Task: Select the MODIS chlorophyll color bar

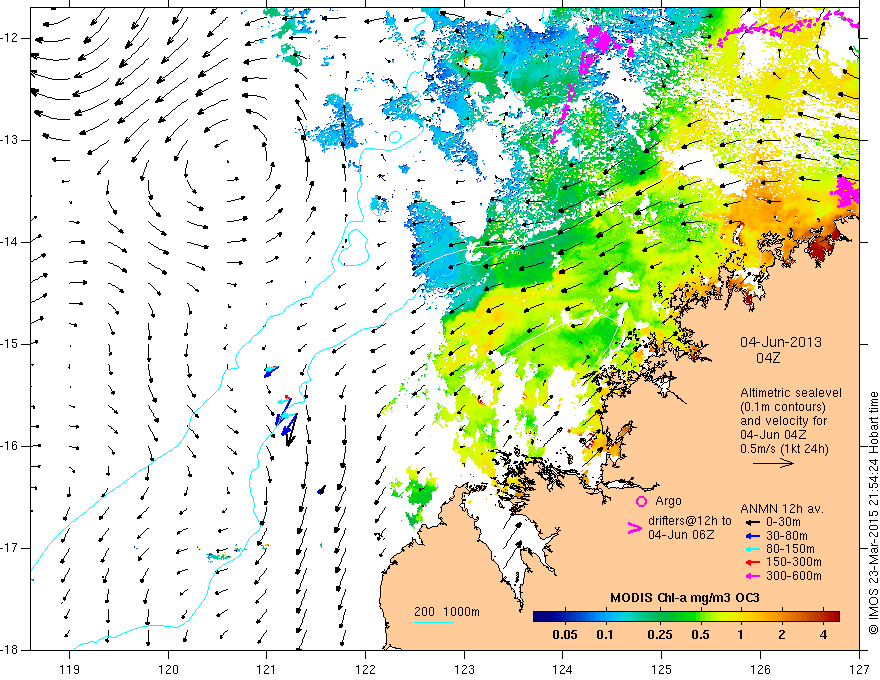Action: pyautogui.click(x=686, y=617)
